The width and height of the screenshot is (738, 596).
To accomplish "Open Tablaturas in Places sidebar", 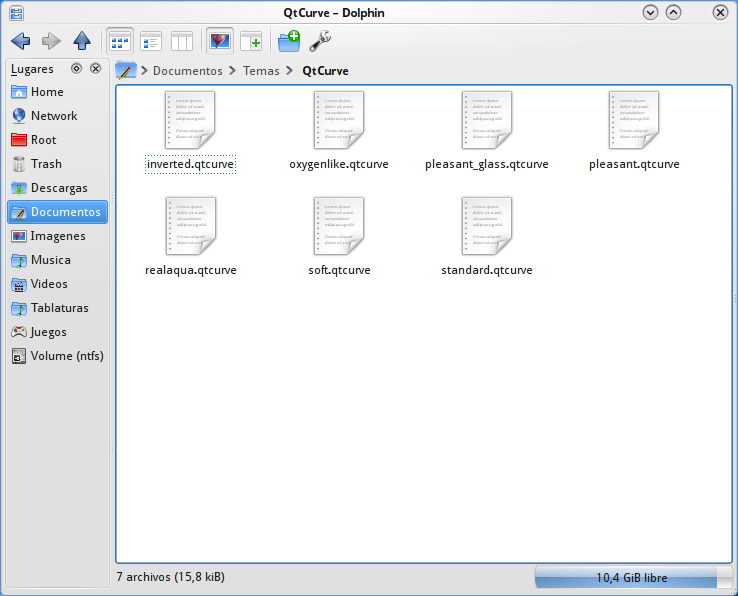I will [57, 308].
